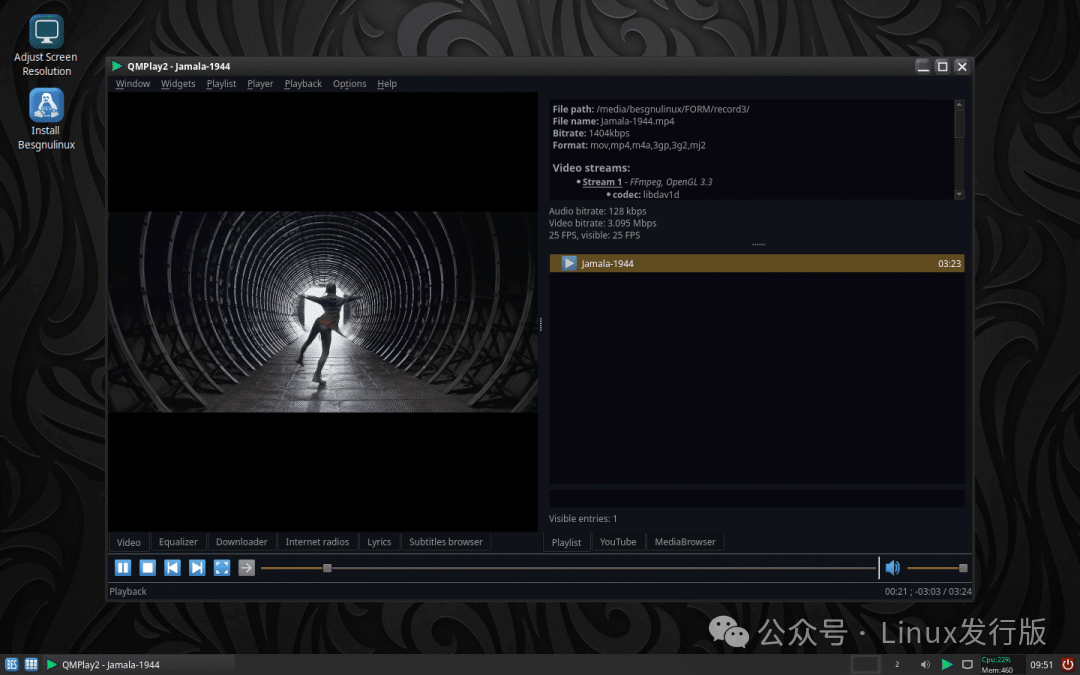Stop the current video
This screenshot has width=1080, height=675.
pos(147,567)
